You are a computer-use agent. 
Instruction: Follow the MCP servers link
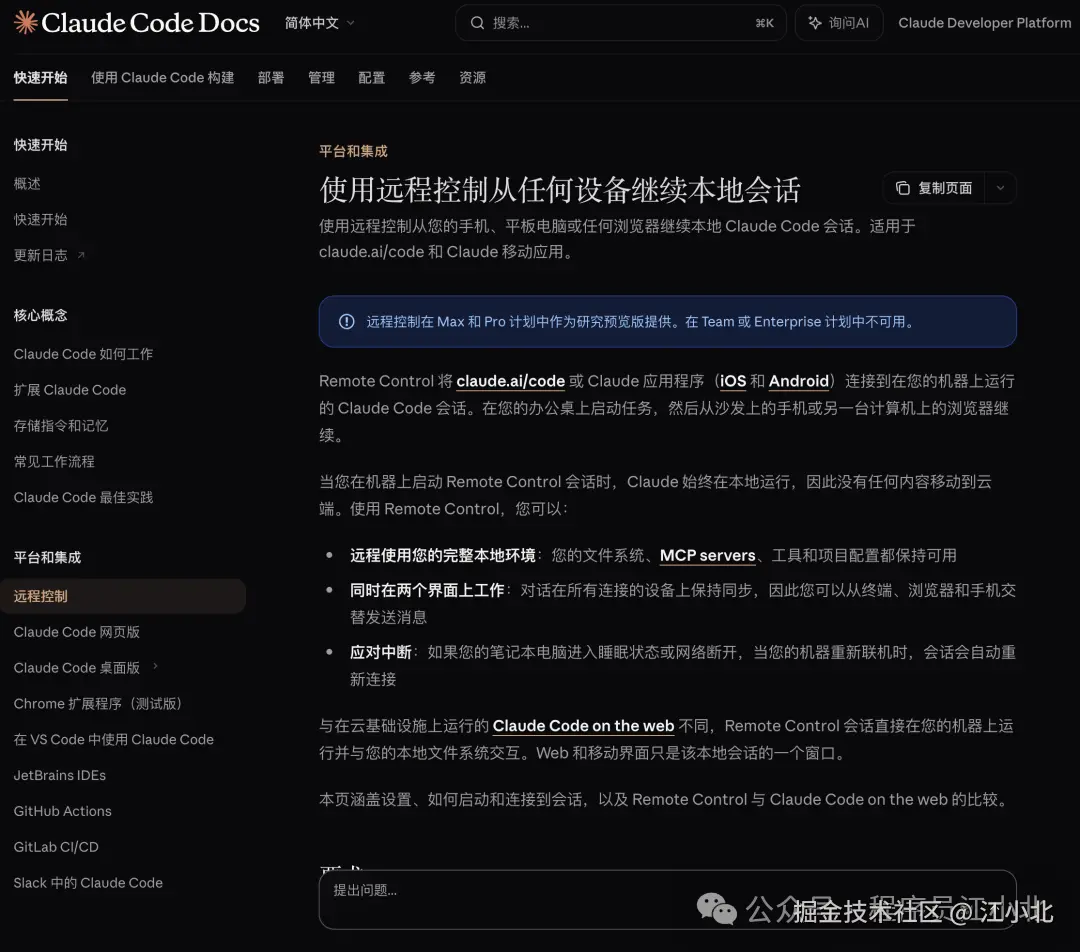pyautogui.click(x=707, y=555)
